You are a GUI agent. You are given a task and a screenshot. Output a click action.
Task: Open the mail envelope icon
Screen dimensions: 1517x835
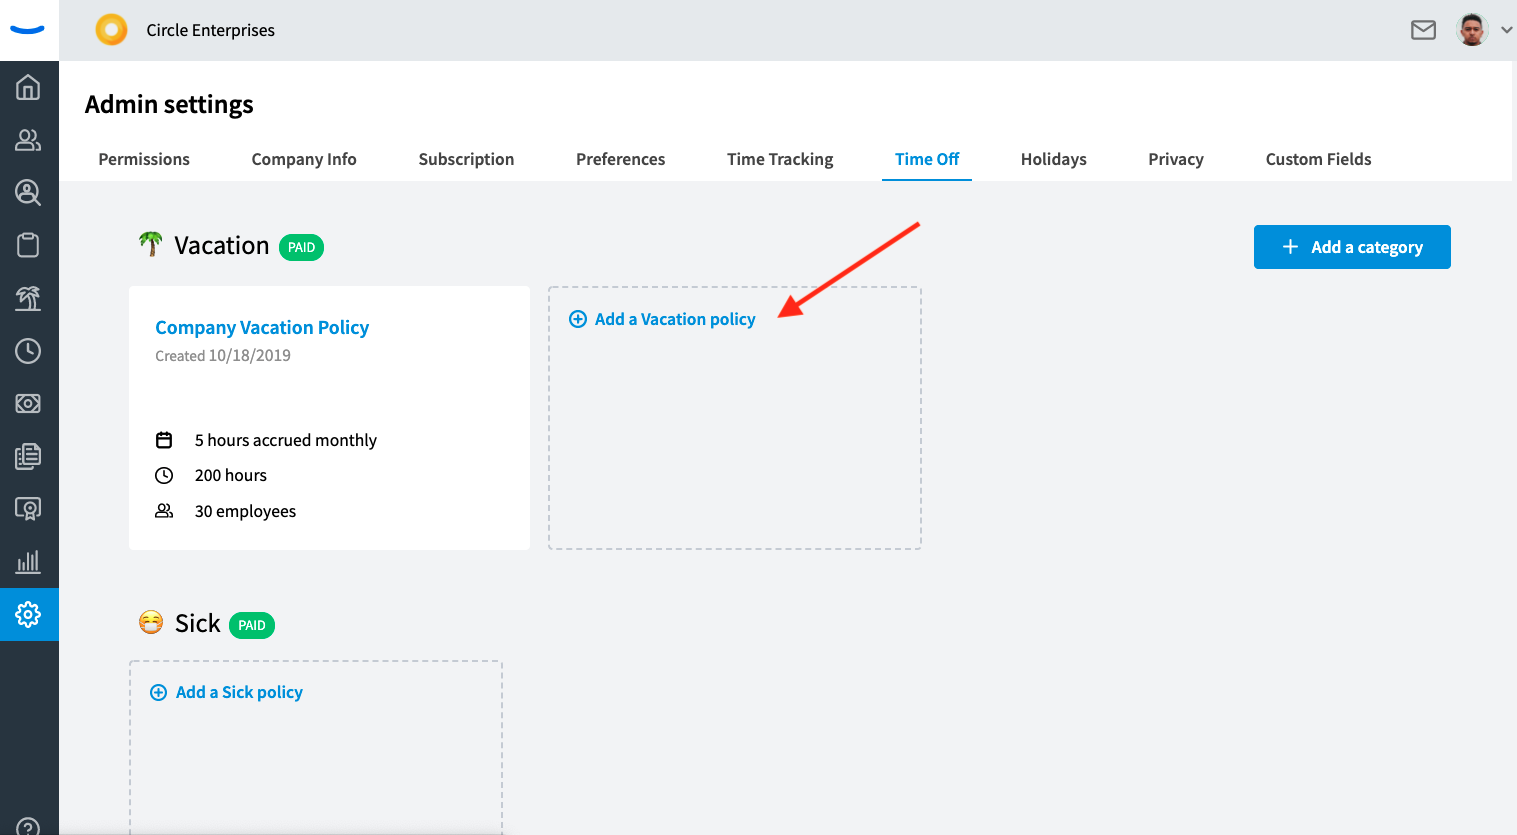pyautogui.click(x=1423, y=30)
